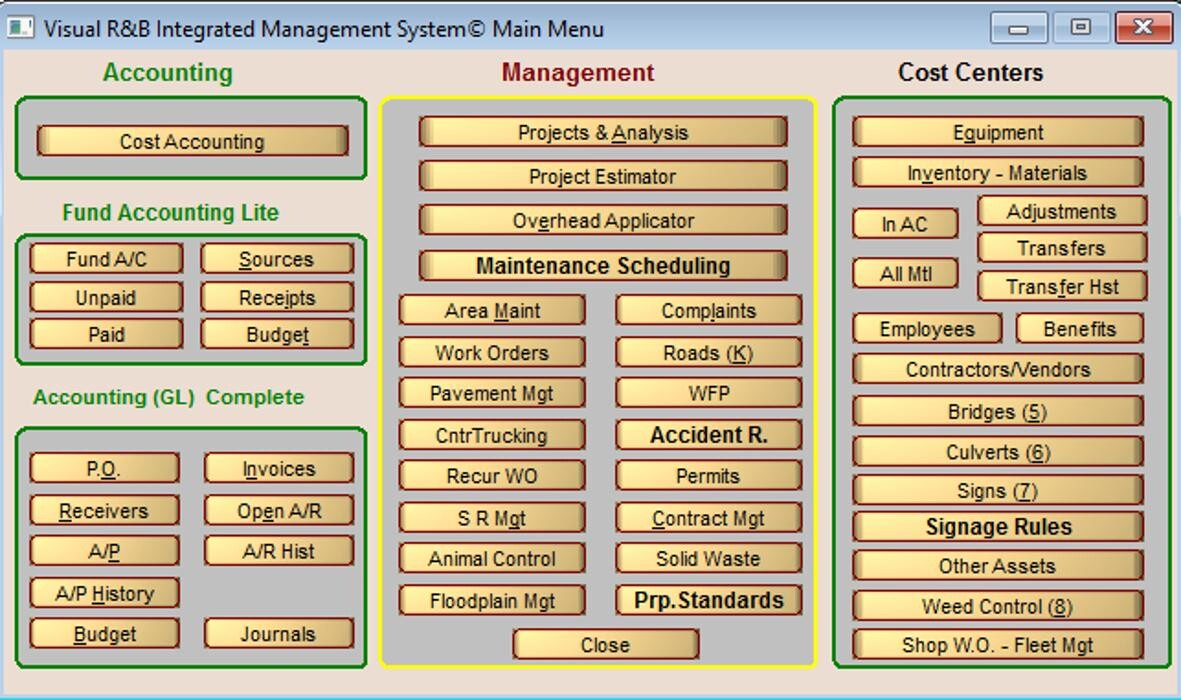
Task: Click the application icon in title bar
Action: click(x=20, y=28)
